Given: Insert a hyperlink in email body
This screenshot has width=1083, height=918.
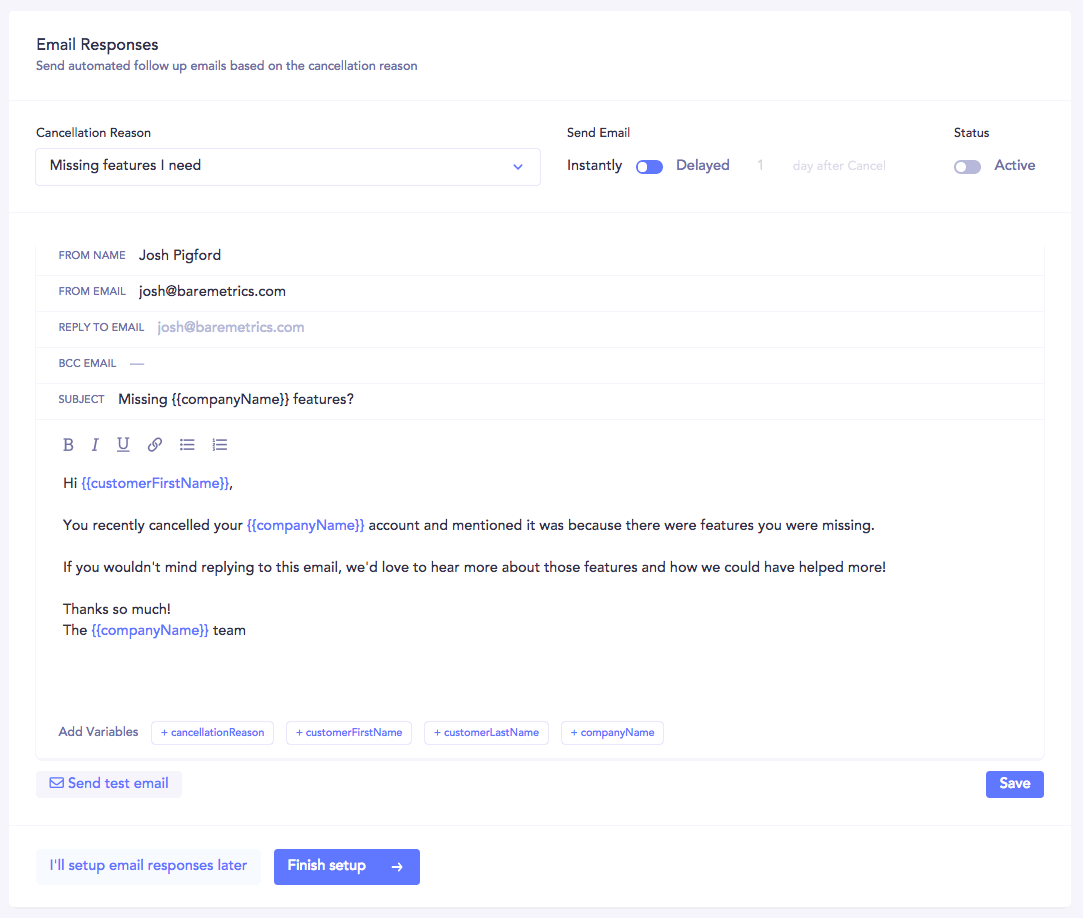Looking at the screenshot, I should pyautogui.click(x=155, y=445).
